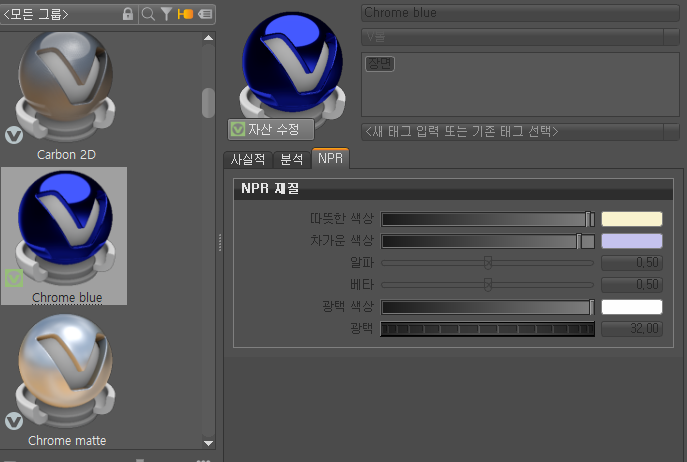This screenshot has width=687, height=462.
Task: Click the 광택 value field 32,00
Action: 632,329
